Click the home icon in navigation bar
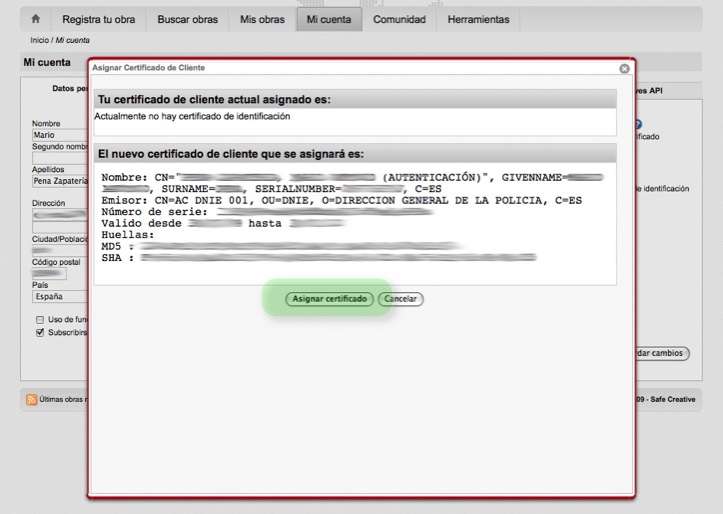The image size is (723, 514). pos(36,19)
